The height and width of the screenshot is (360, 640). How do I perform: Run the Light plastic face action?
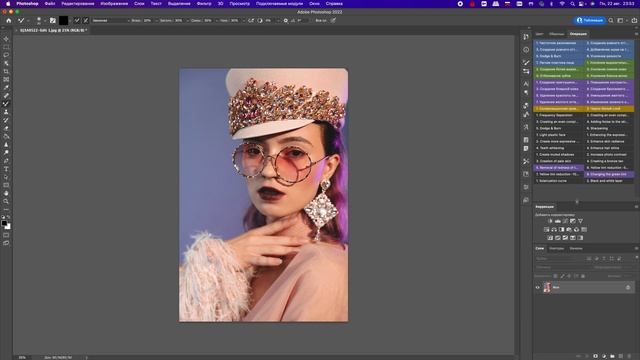558,135
